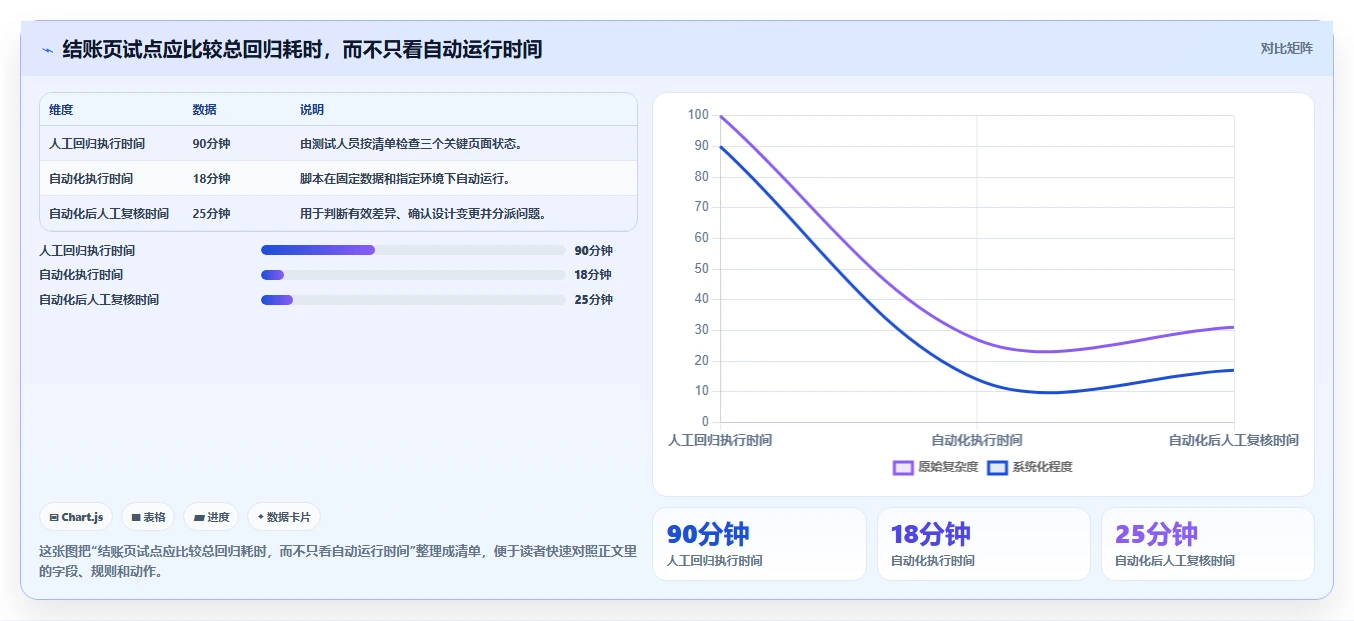The width and height of the screenshot is (1354, 621).
Task: Click the 对比矩阵 label in header
Action: [1286, 48]
